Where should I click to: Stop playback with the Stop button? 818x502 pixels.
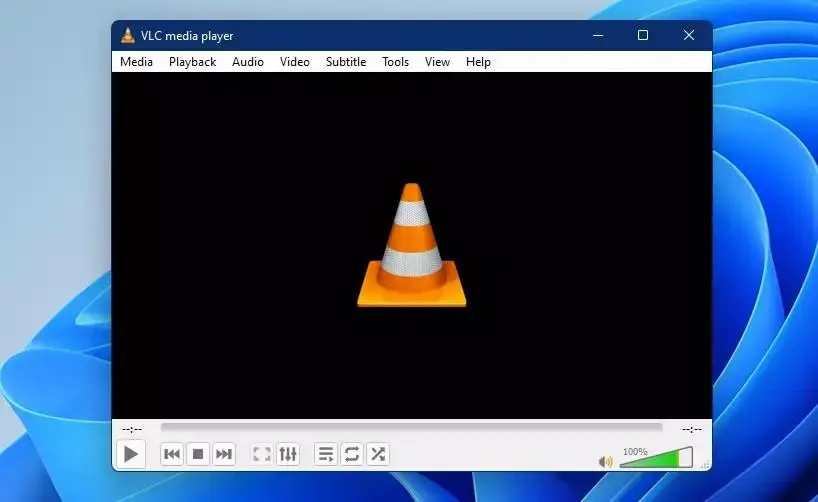point(198,454)
